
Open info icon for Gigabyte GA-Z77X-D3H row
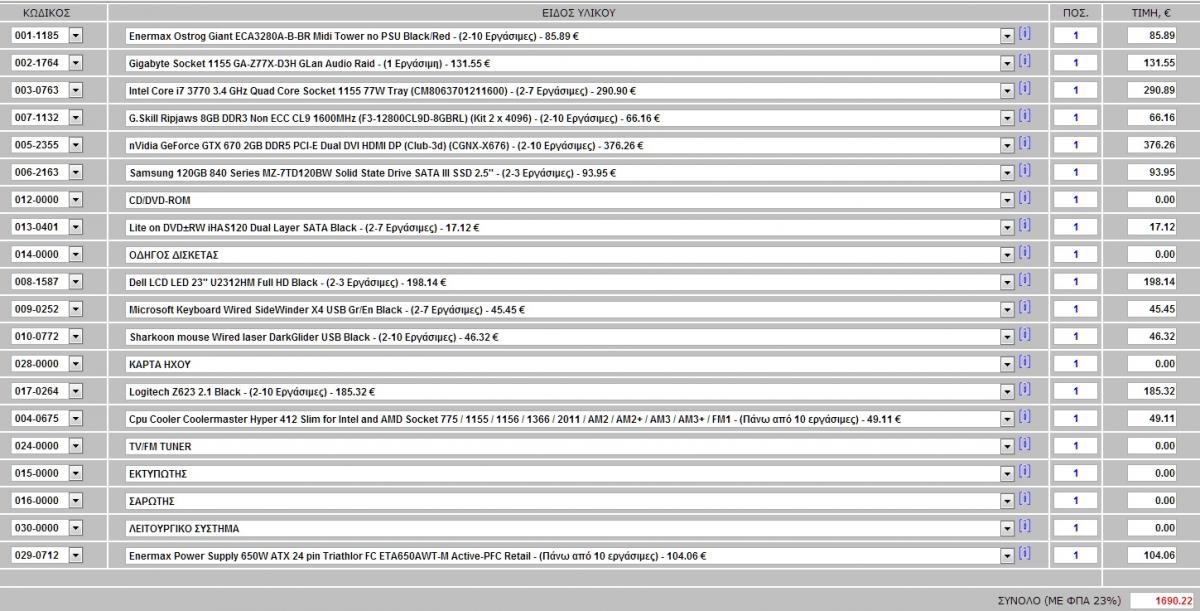click(1025, 61)
